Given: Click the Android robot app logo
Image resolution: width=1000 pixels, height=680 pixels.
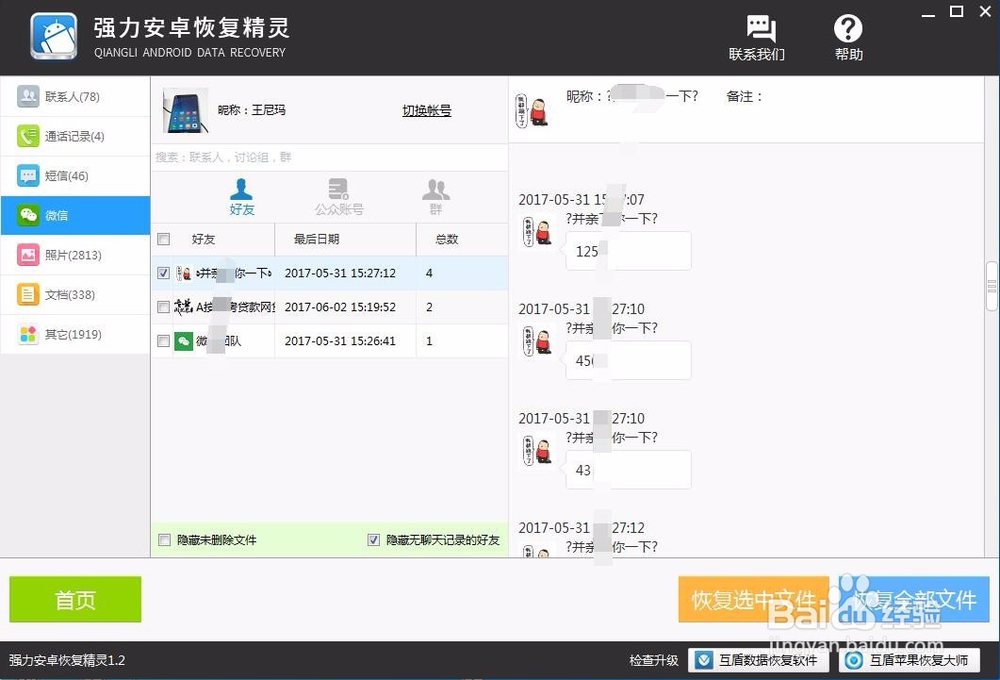Looking at the screenshot, I should 54,36.
